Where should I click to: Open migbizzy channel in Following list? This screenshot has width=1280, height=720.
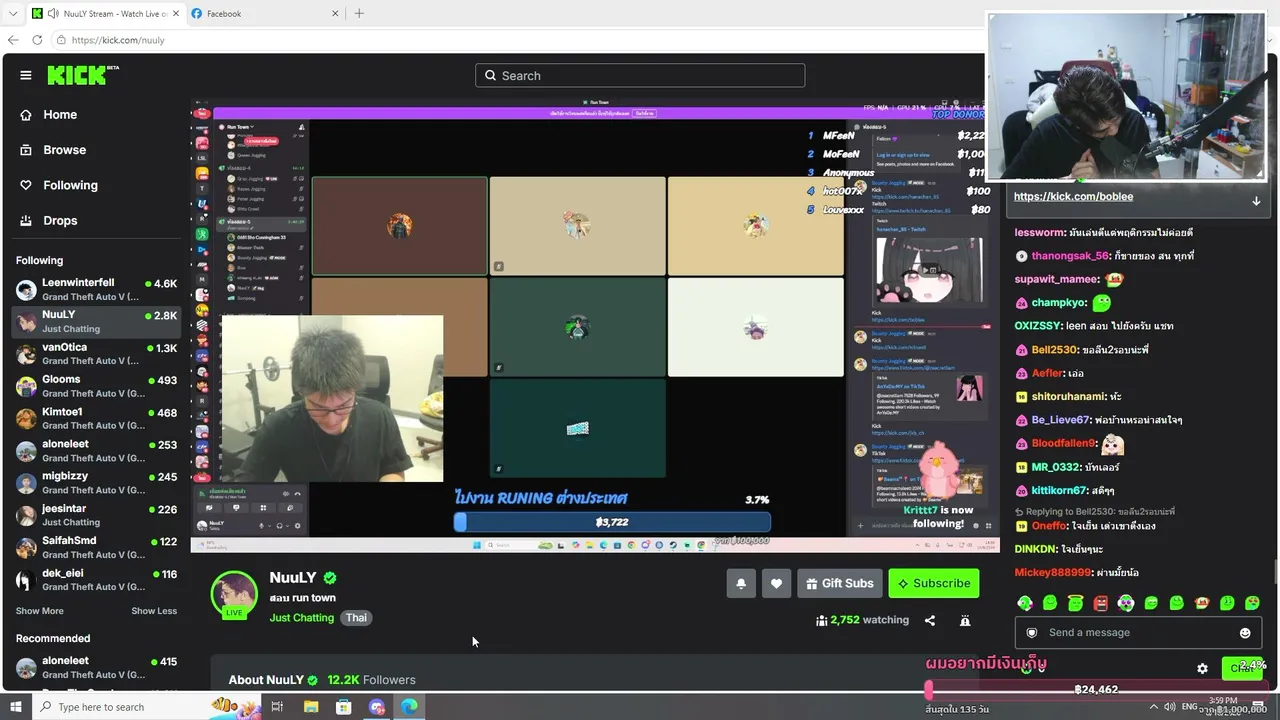pyautogui.click(x=96, y=483)
